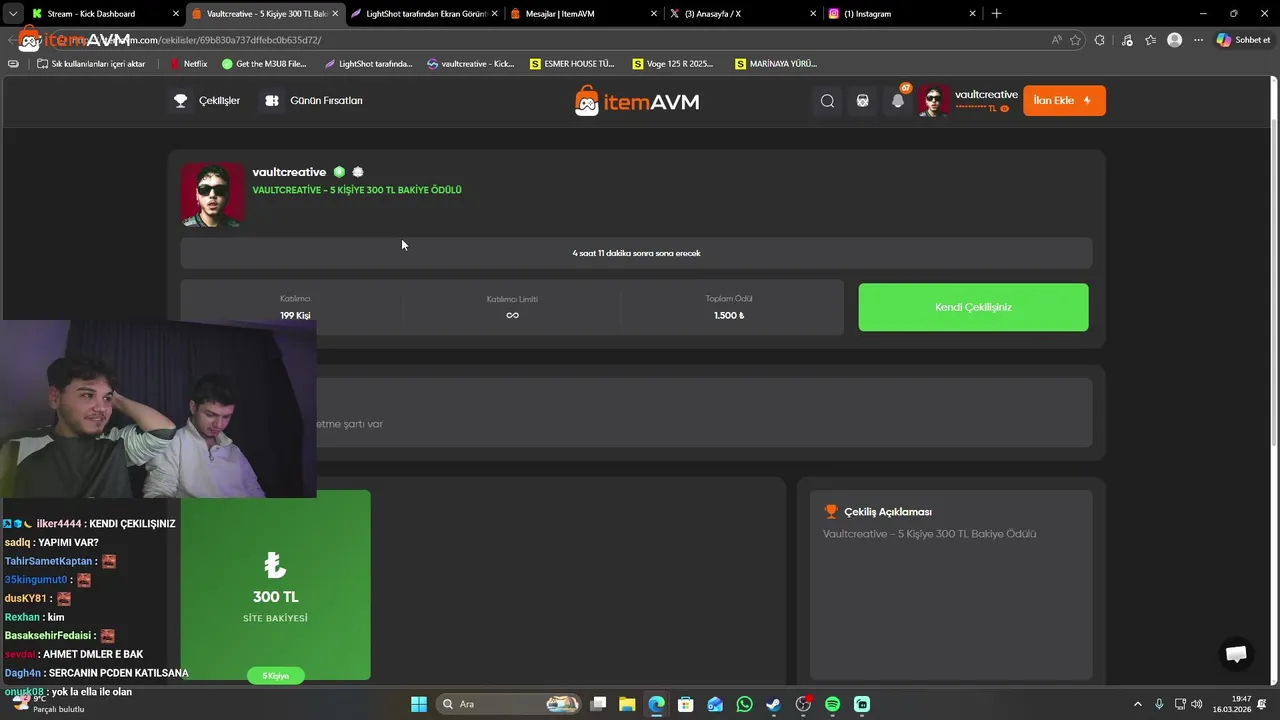This screenshot has width=1280, height=720.
Task: Open ESMER HOUSE TÜ bookmark
Action: coord(572,63)
